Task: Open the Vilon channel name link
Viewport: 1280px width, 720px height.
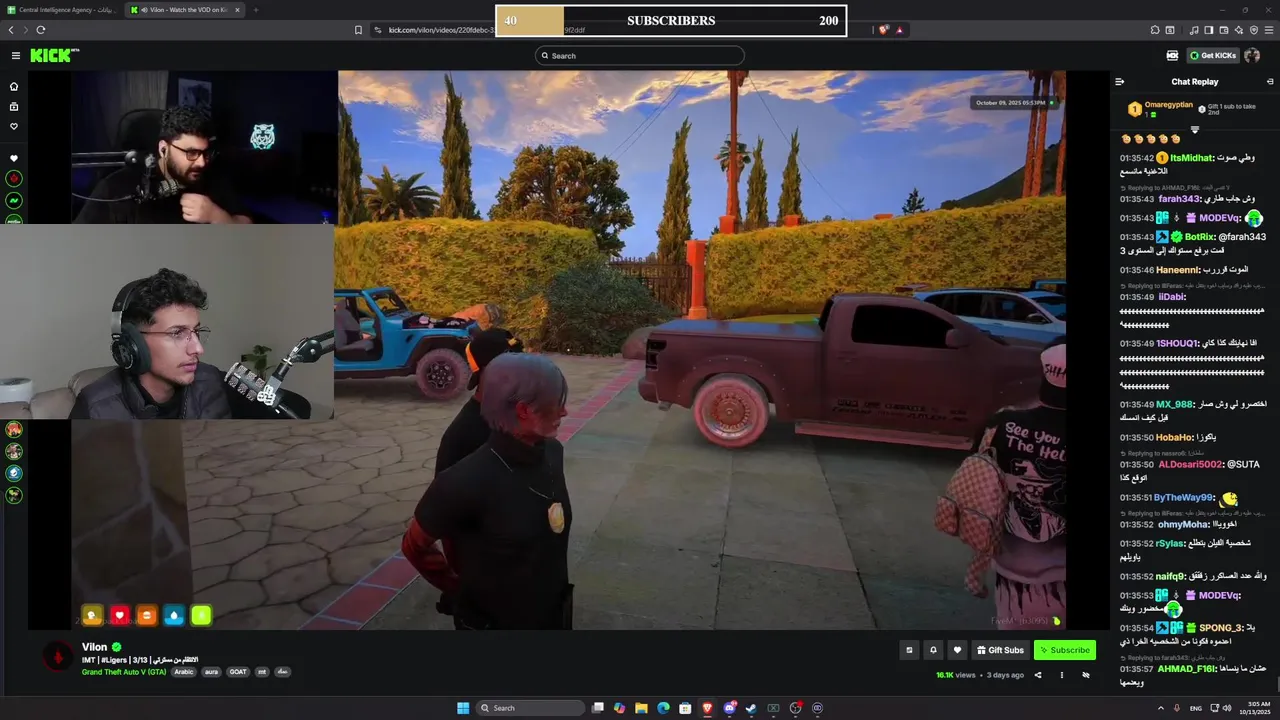Action: click(x=94, y=647)
